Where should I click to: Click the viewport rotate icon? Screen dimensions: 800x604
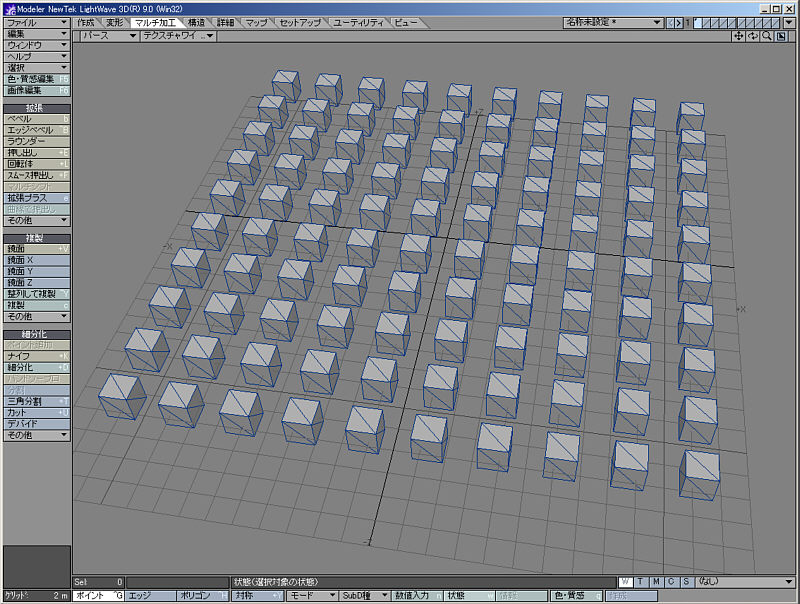(x=752, y=36)
